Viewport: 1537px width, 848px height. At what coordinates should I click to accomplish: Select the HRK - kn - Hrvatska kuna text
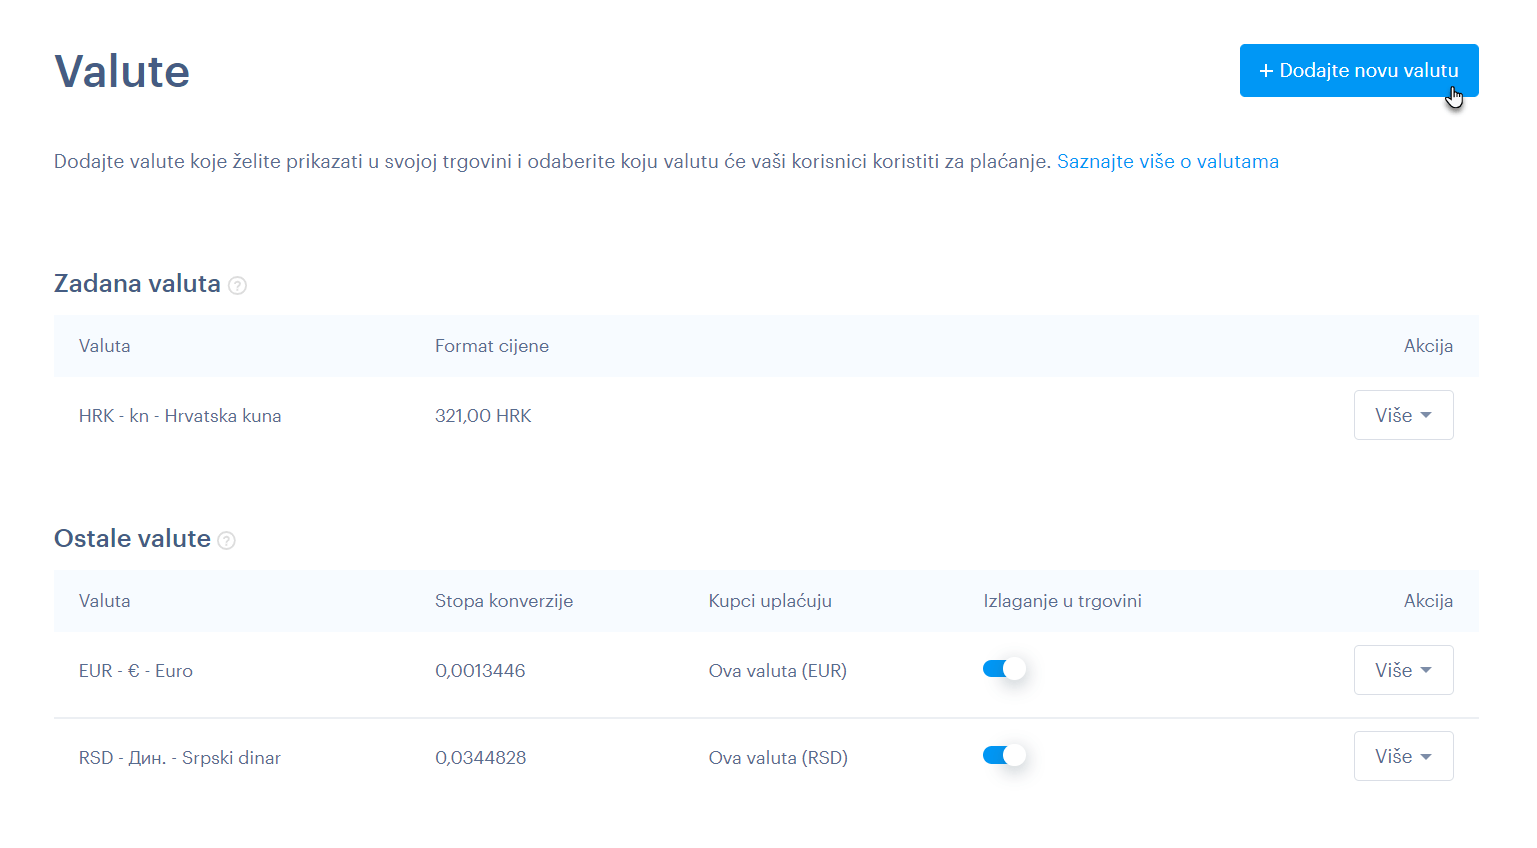pos(180,416)
